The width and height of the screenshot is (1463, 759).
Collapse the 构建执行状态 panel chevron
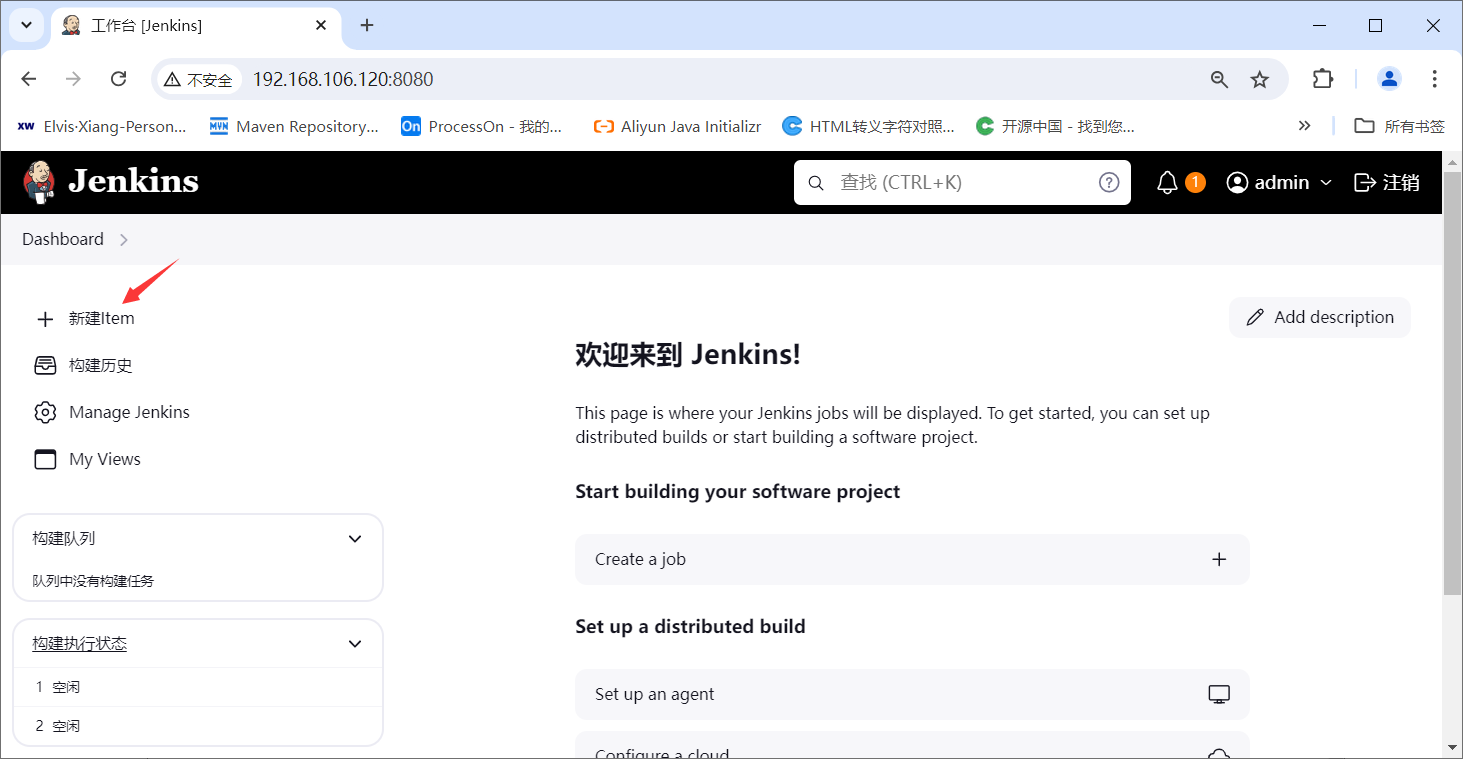tap(355, 643)
